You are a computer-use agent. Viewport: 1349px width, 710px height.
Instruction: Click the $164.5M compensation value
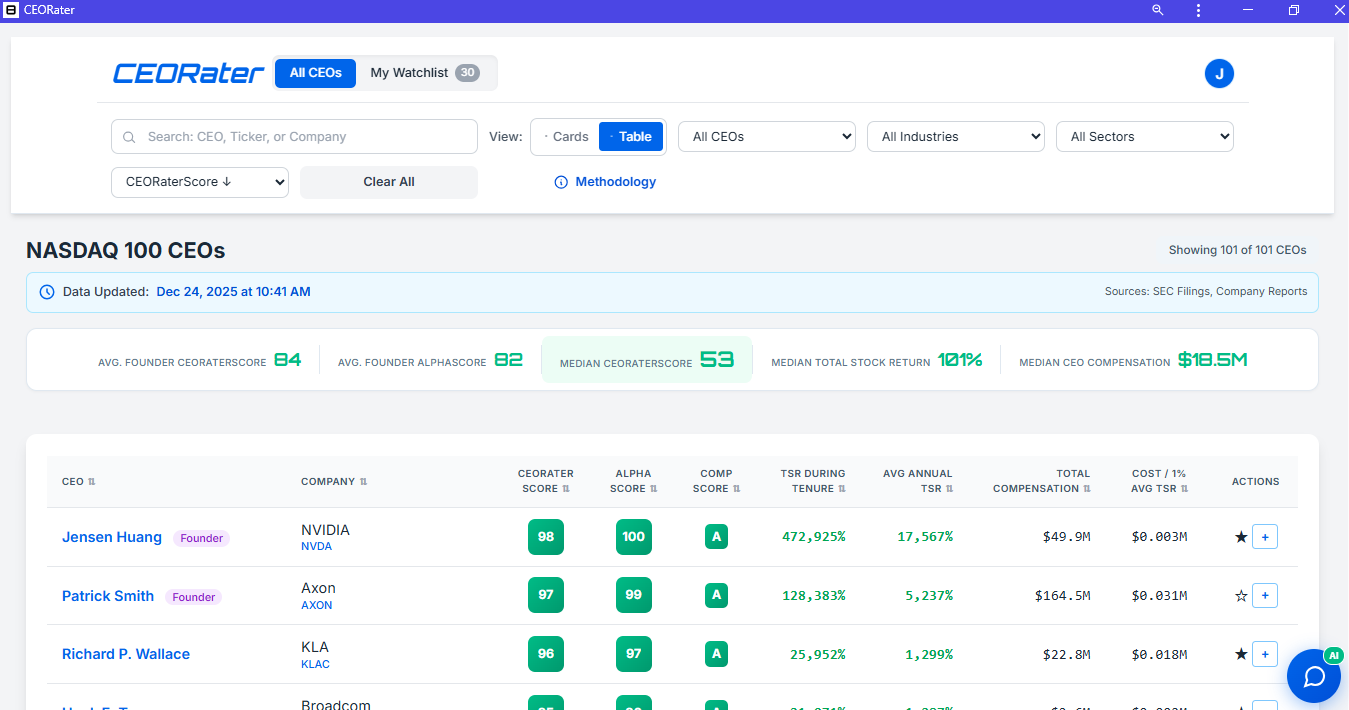tap(1063, 596)
